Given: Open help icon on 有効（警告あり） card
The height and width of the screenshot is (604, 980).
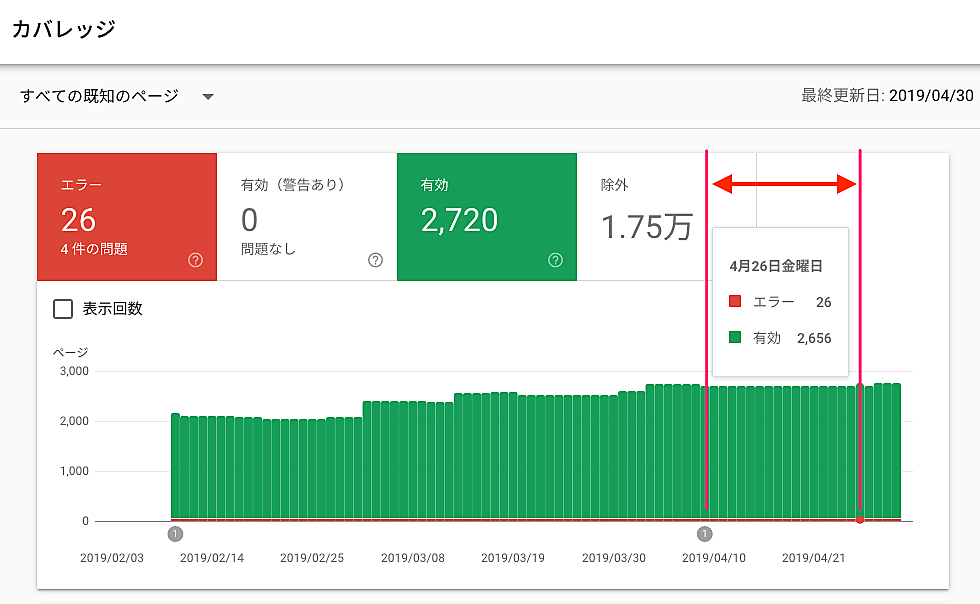Looking at the screenshot, I should (375, 260).
